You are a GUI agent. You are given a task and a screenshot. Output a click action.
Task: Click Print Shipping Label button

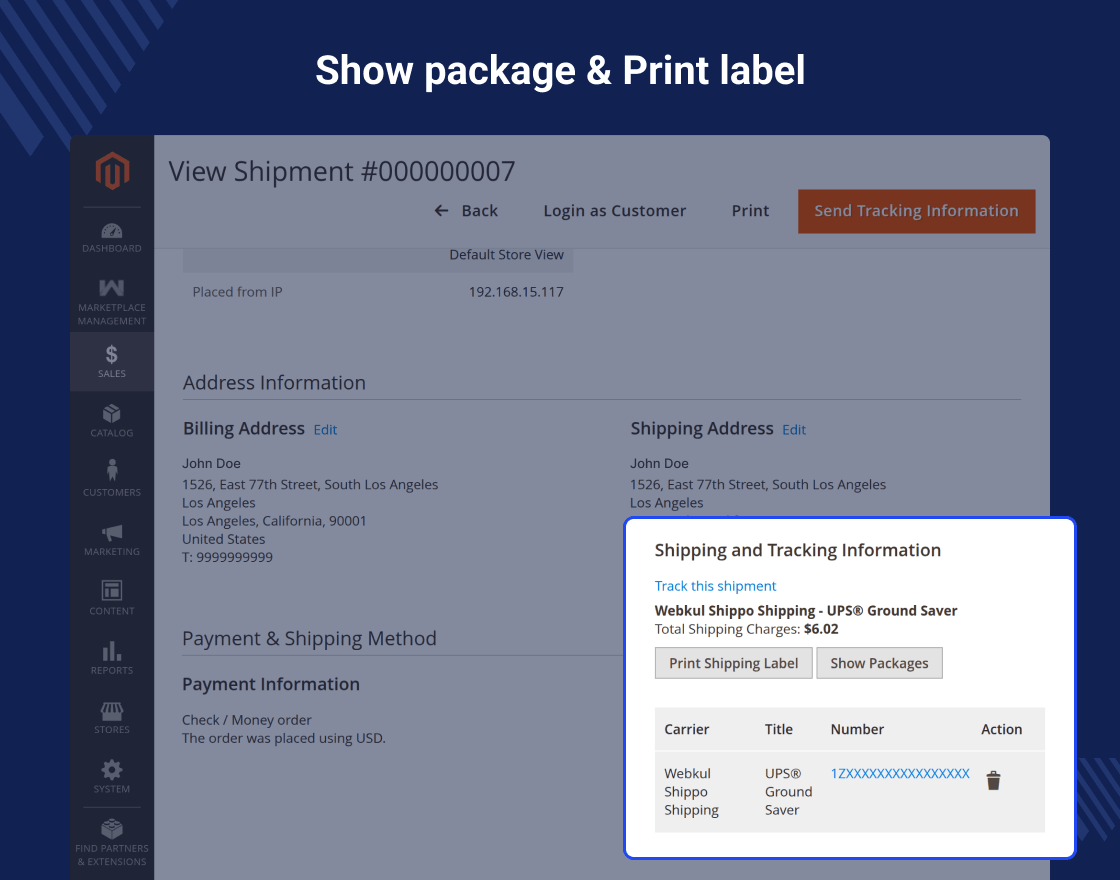click(x=734, y=663)
